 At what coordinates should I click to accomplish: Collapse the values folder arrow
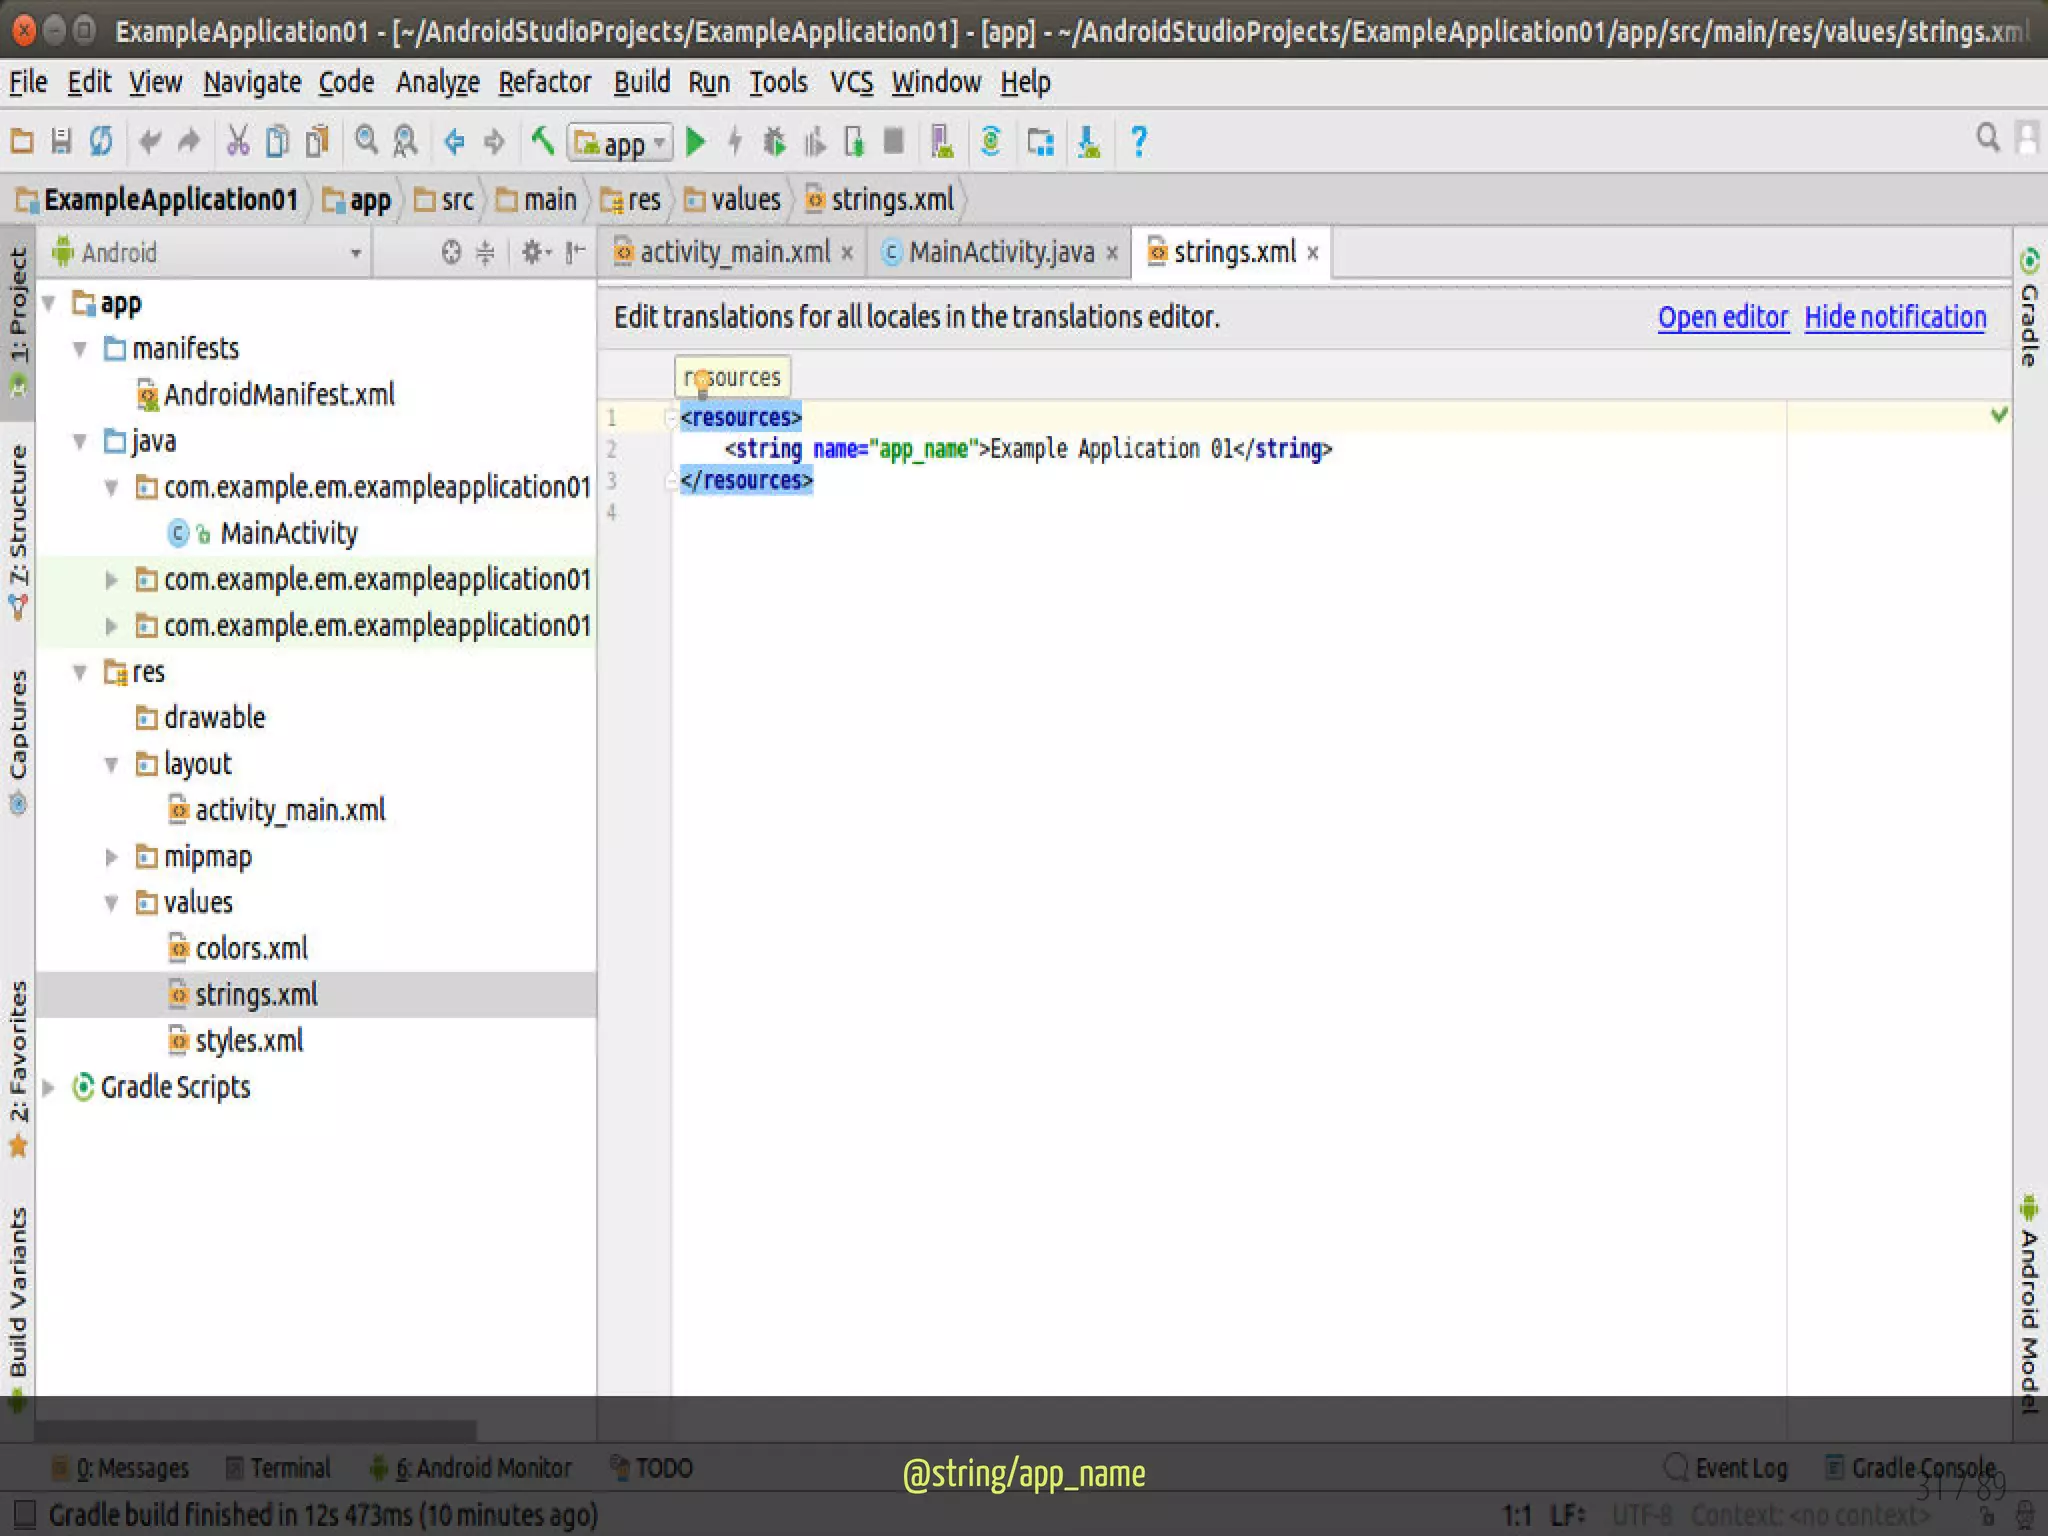point(112,903)
